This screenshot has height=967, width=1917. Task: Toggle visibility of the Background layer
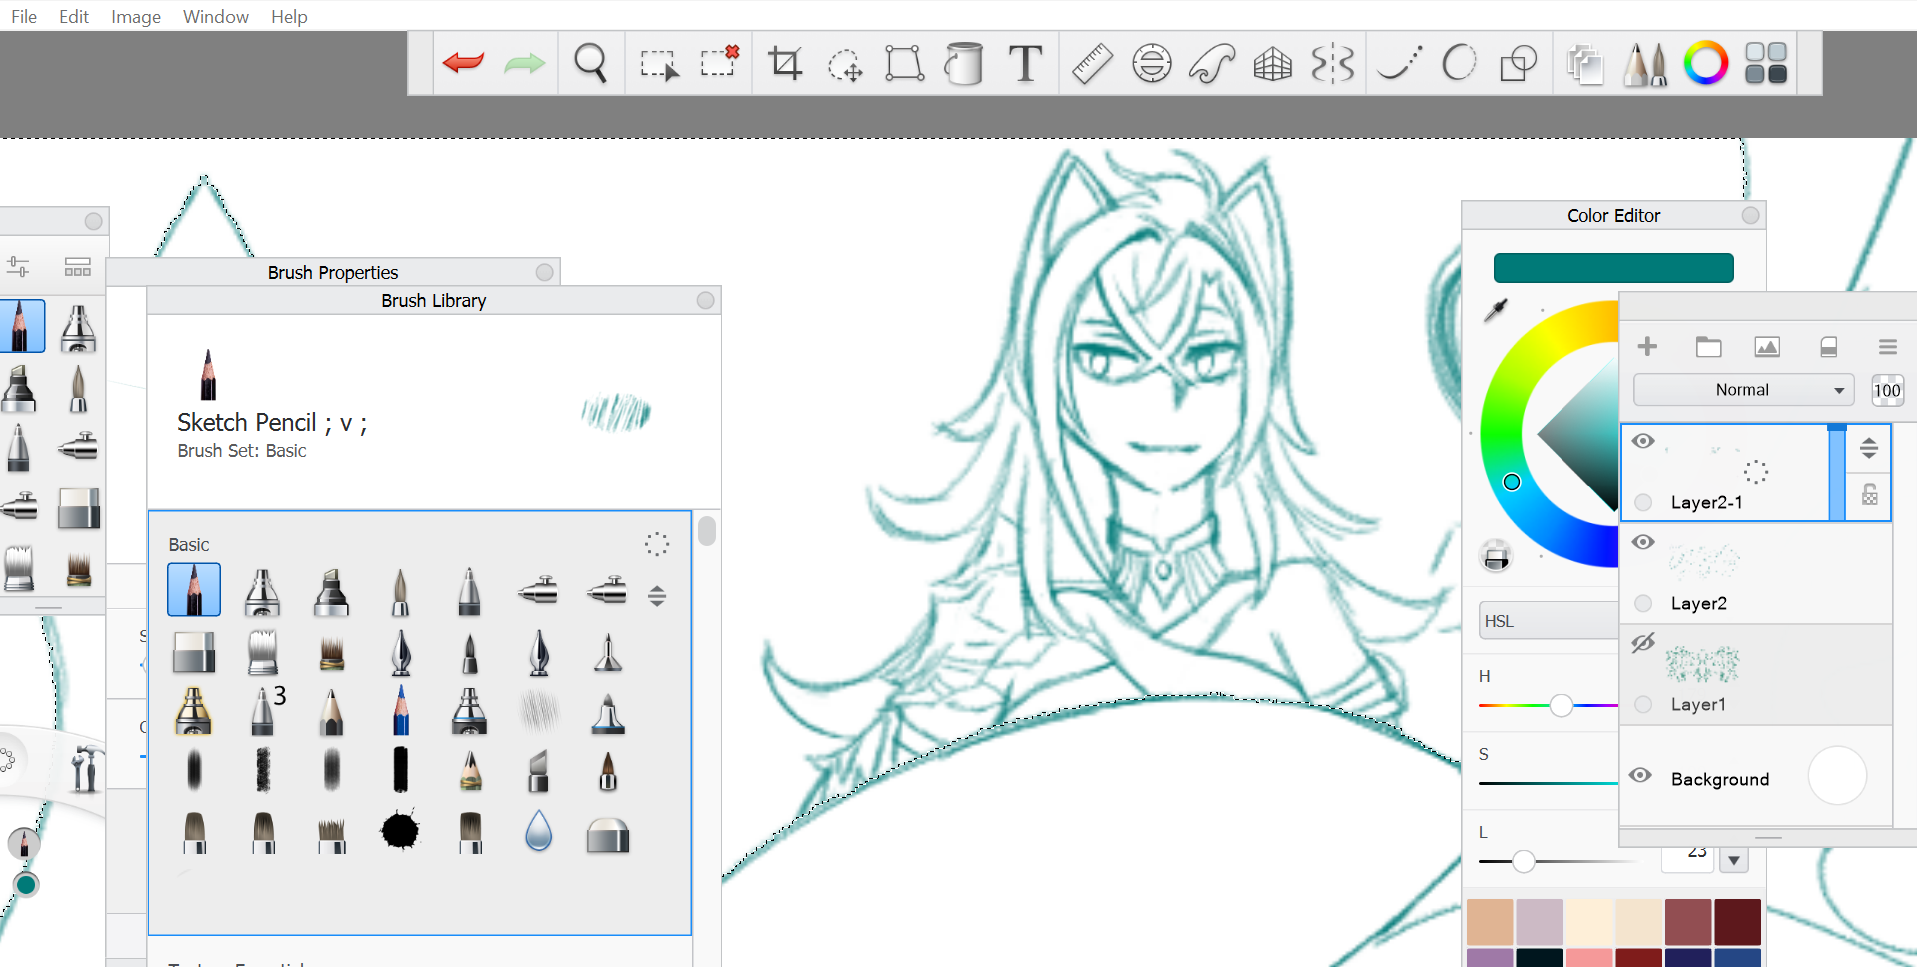(1640, 775)
